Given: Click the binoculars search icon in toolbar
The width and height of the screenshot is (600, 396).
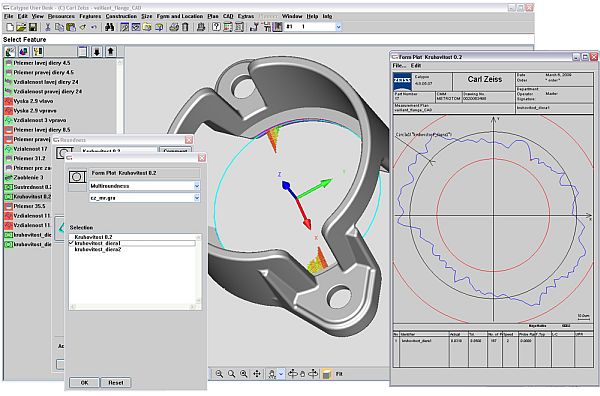Looking at the screenshot, I should pyautogui.click(x=109, y=27).
